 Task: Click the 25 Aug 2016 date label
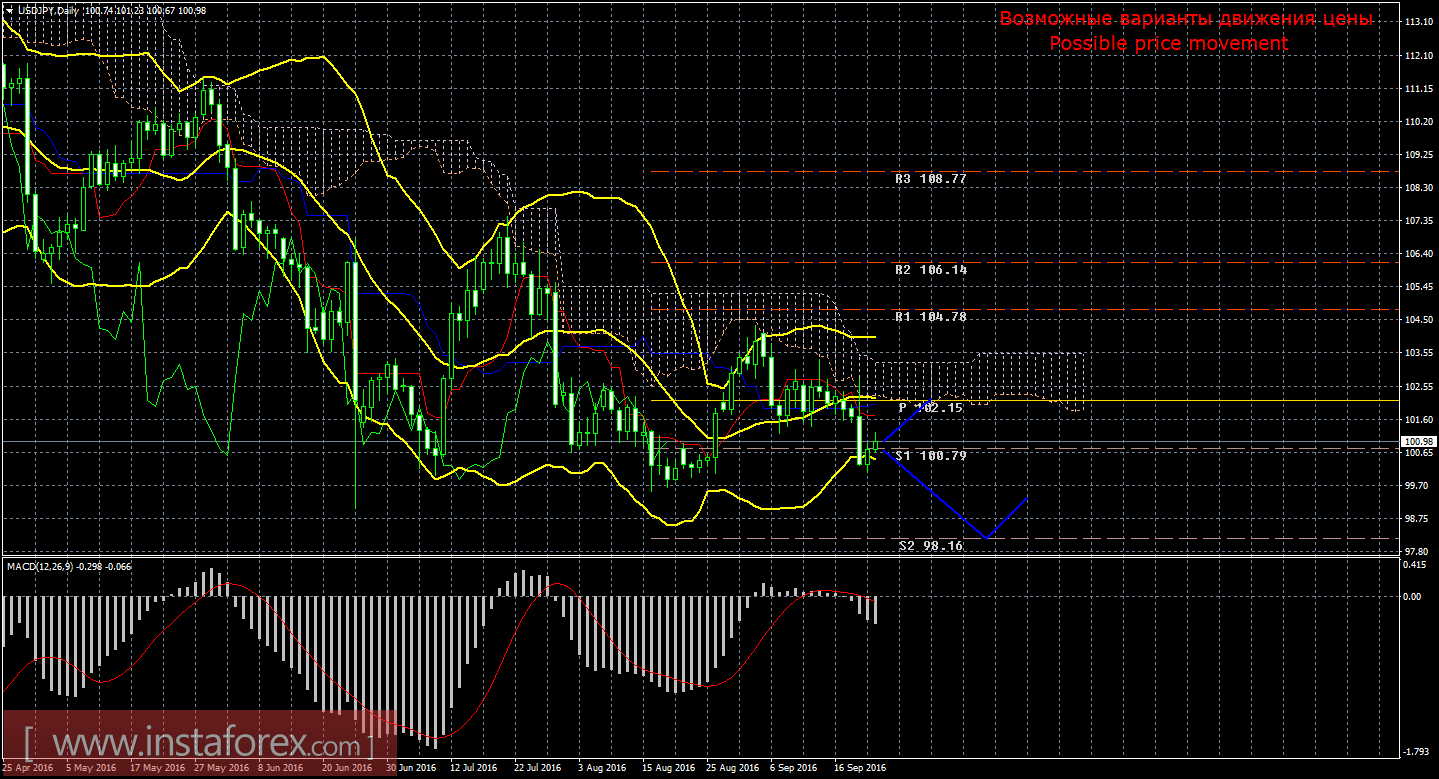click(x=732, y=768)
